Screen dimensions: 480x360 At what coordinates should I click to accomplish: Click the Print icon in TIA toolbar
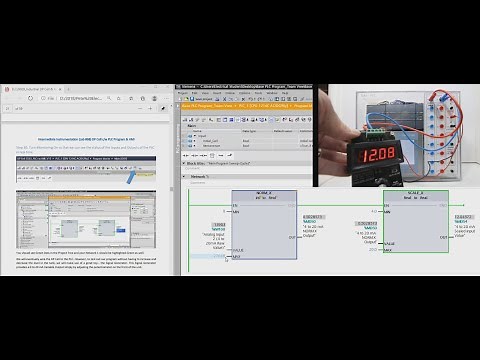tap(217, 99)
